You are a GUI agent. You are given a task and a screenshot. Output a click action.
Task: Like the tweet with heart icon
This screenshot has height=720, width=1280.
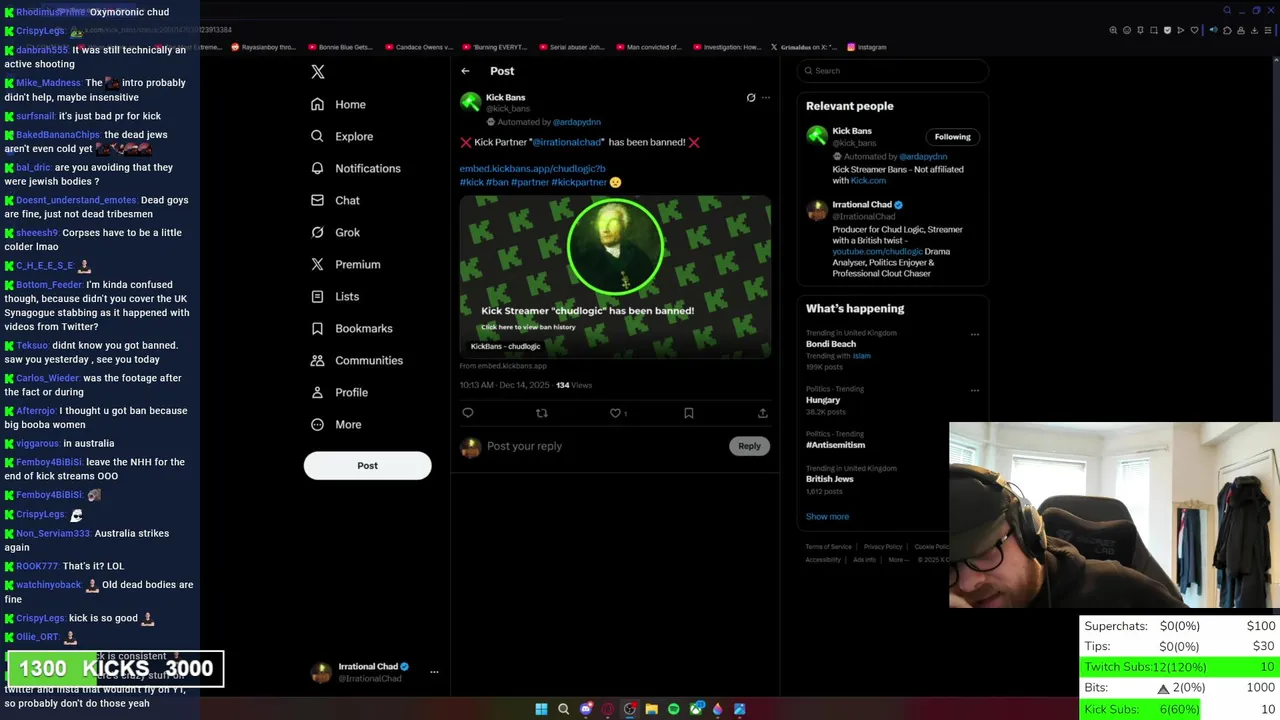pyautogui.click(x=615, y=413)
